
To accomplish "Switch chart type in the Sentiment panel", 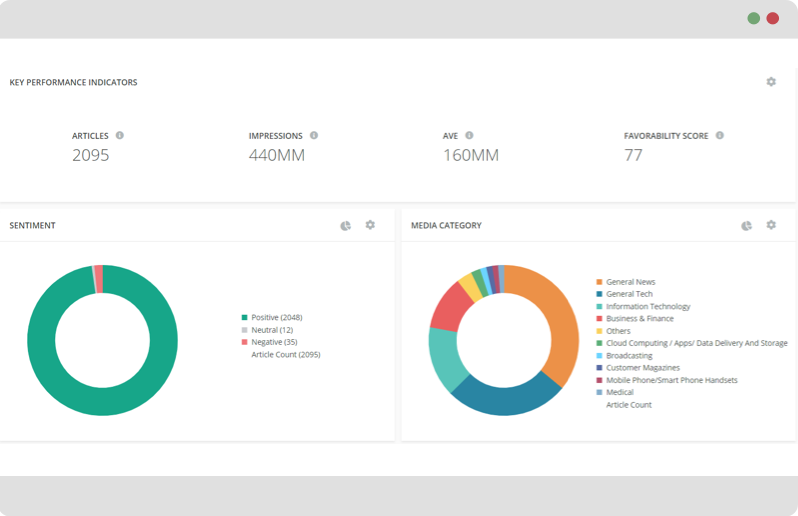I will (345, 226).
